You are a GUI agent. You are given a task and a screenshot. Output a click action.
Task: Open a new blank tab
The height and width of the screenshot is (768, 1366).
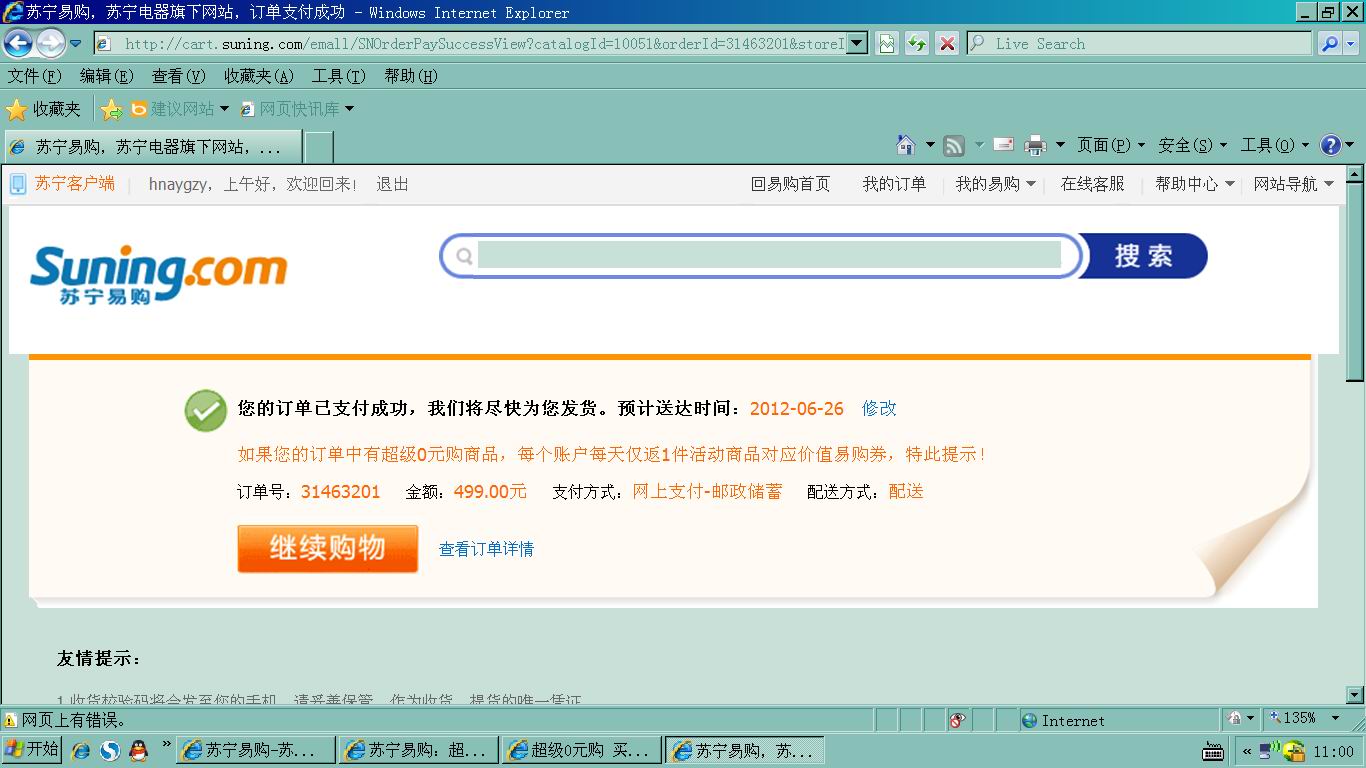pos(319,147)
